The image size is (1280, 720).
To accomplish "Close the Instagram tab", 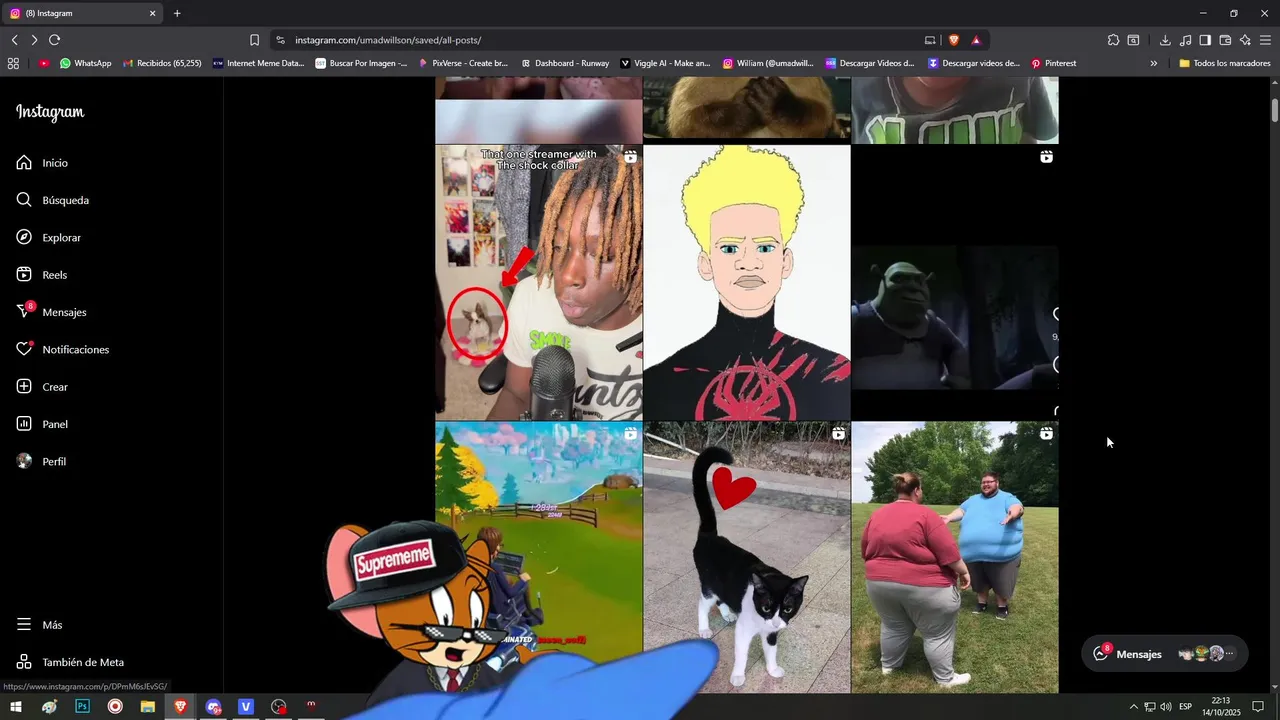I will click(153, 13).
